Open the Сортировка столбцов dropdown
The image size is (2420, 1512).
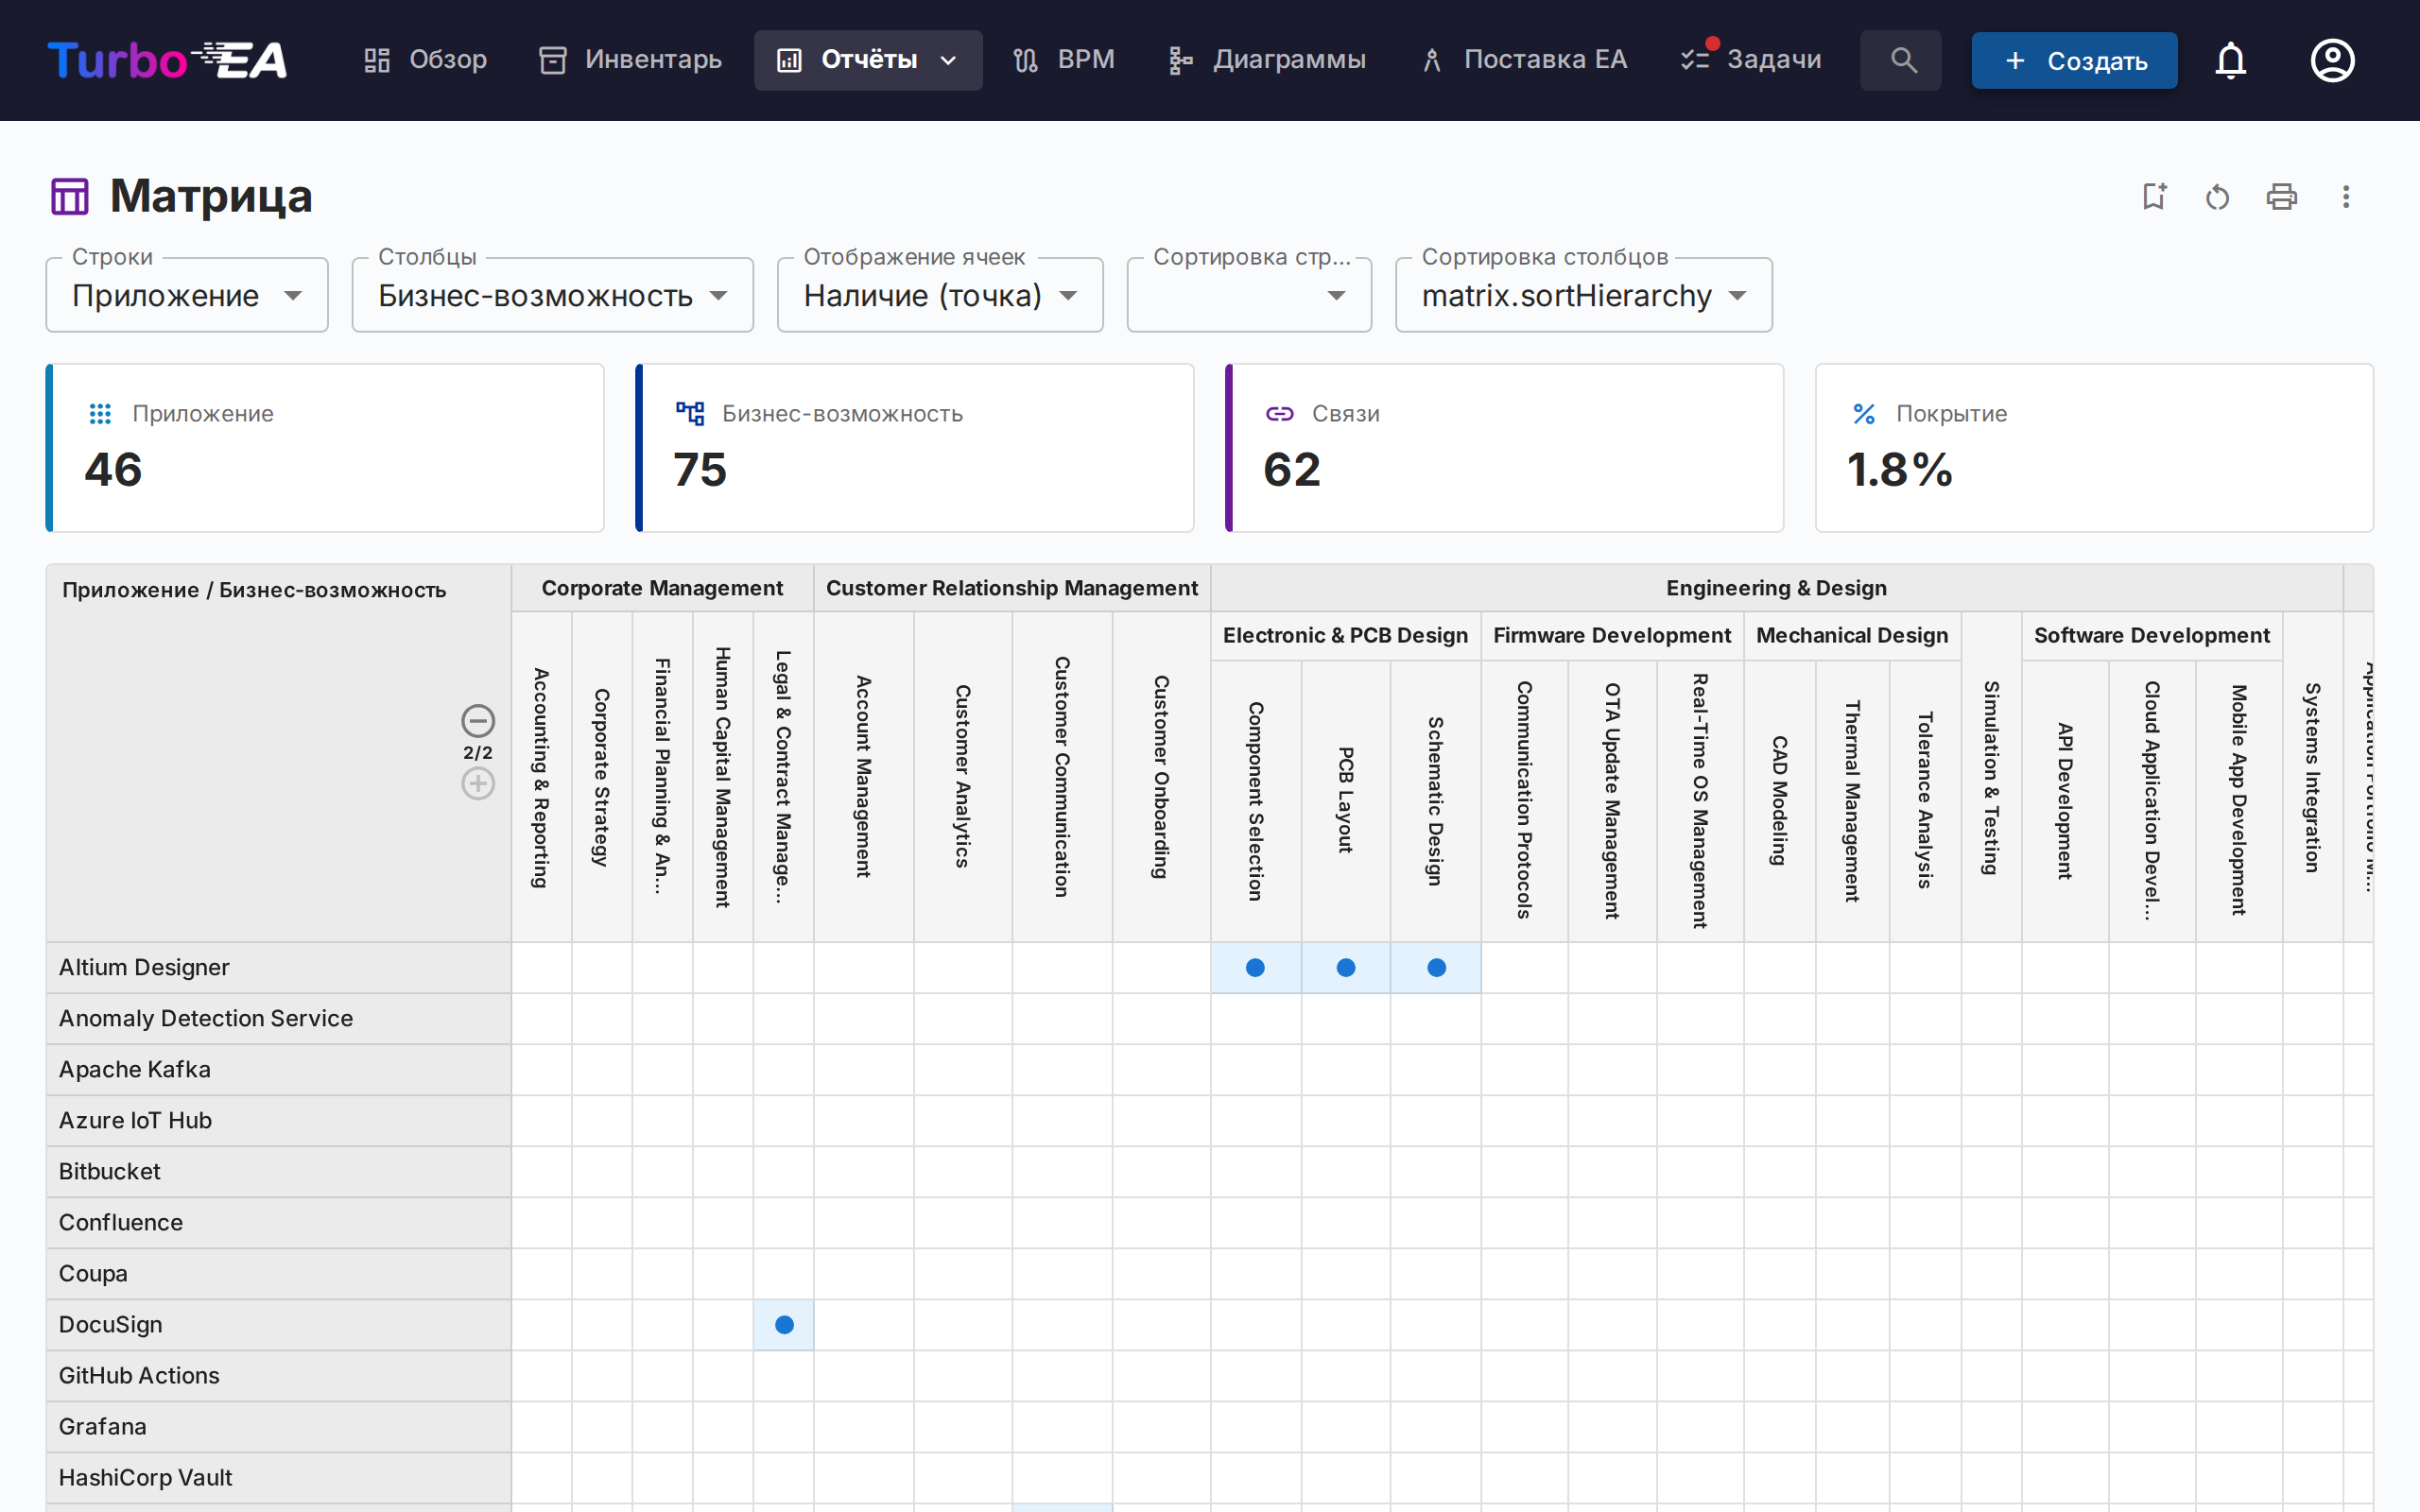(1583, 296)
